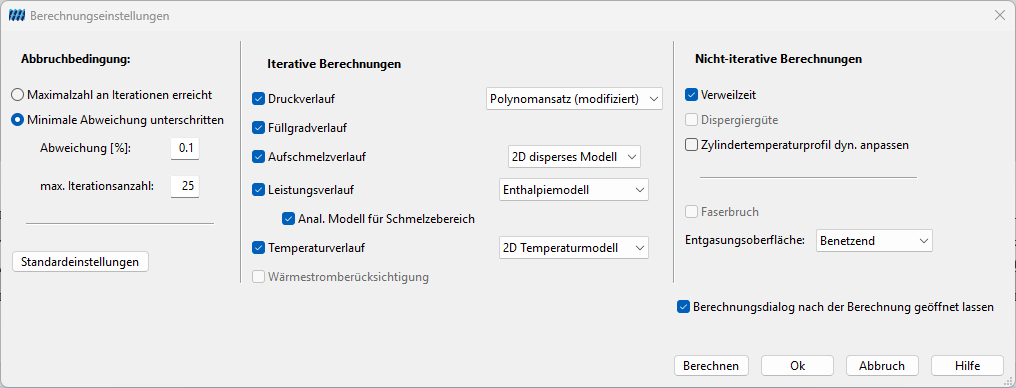Open the Enthalpiemodell dropdown
1016x388 pixels.
tap(574, 190)
